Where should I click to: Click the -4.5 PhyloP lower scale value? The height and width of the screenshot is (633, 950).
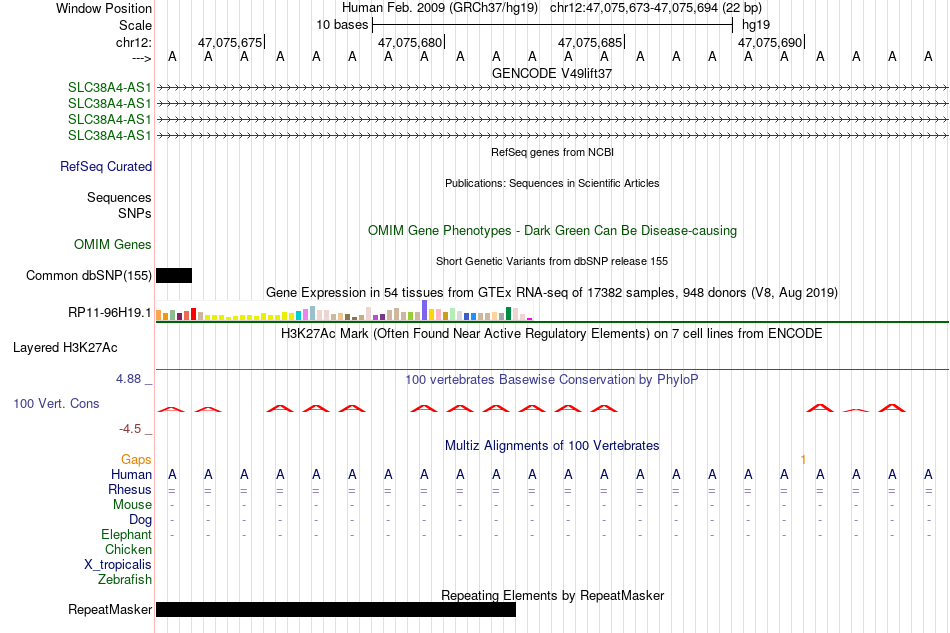pyautogui.click(x=130, y=429)
